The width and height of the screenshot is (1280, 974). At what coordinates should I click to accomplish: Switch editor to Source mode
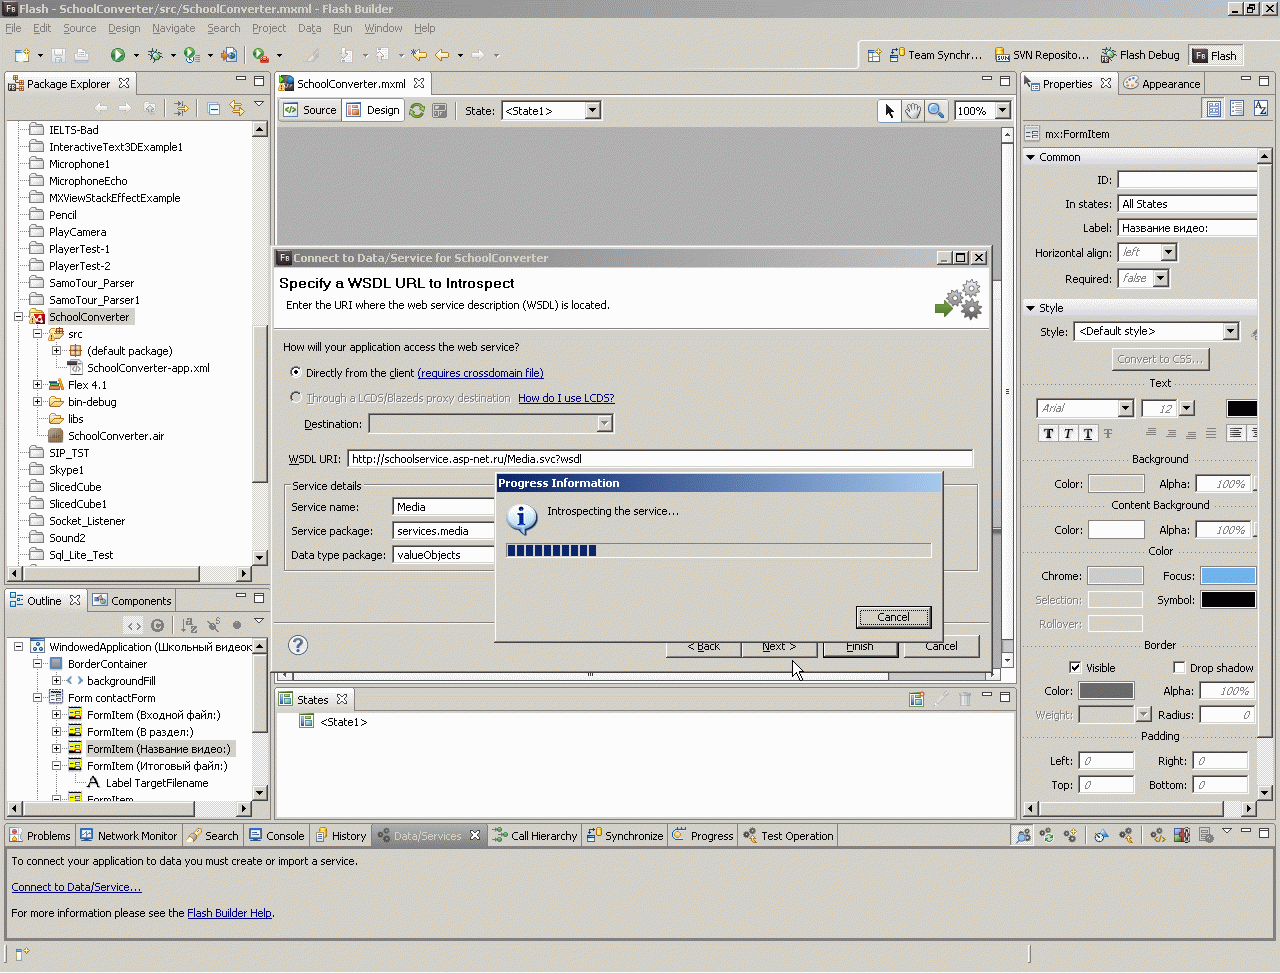click(x=310, y=110)
